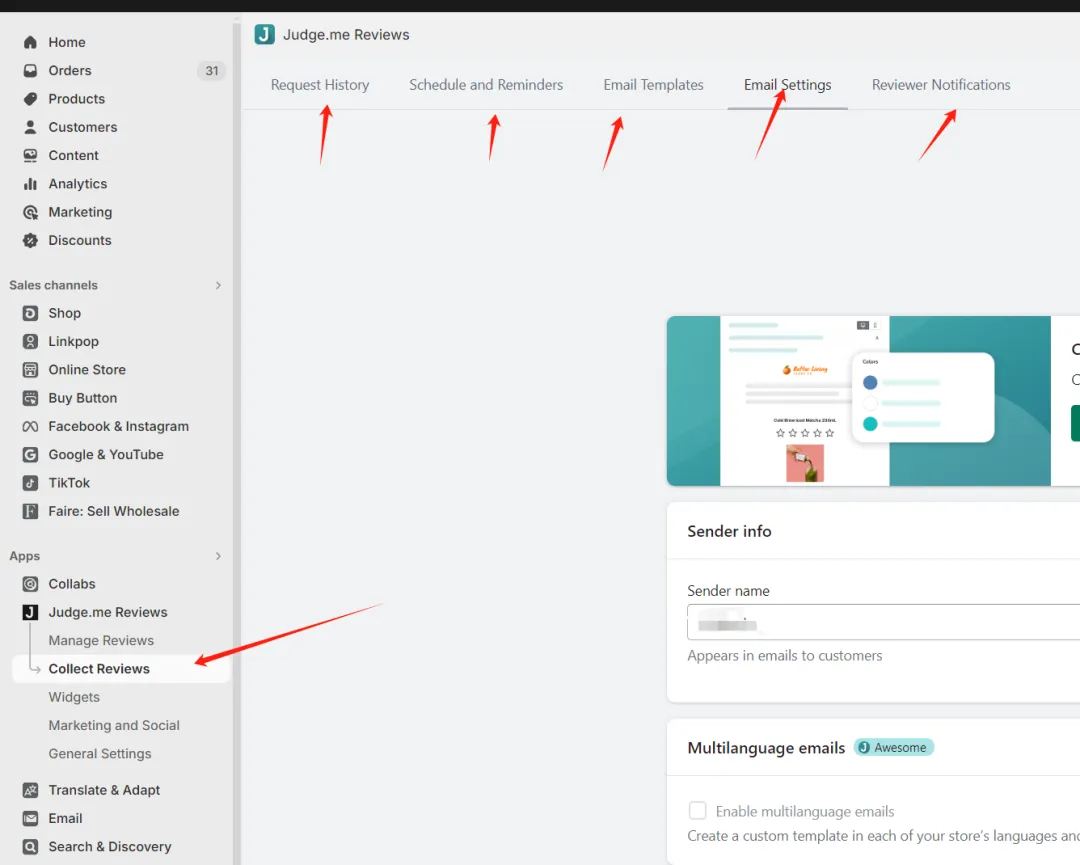Click 'Appears in emails to customers' text
The height and width of the screenshot is (865, 1080).
coord(785,656)
